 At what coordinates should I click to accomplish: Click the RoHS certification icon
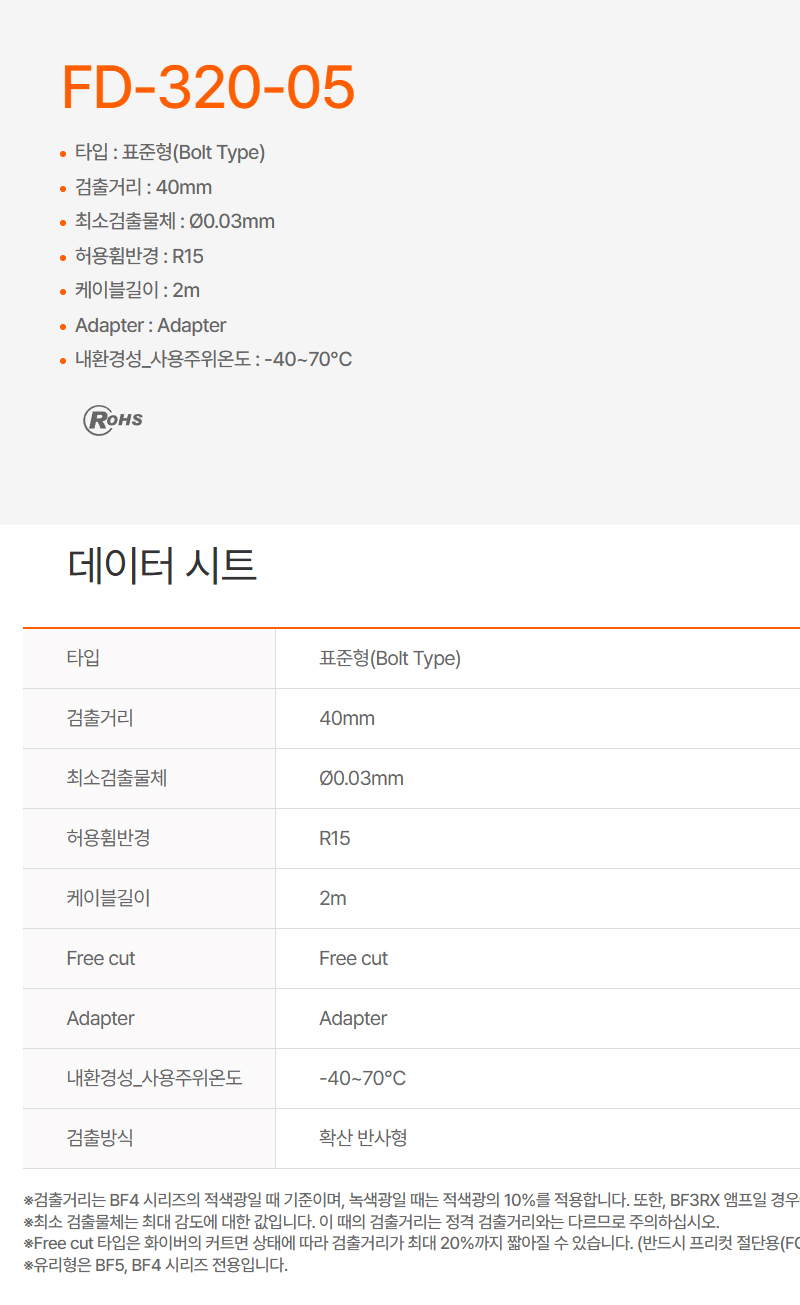(112, 420)
